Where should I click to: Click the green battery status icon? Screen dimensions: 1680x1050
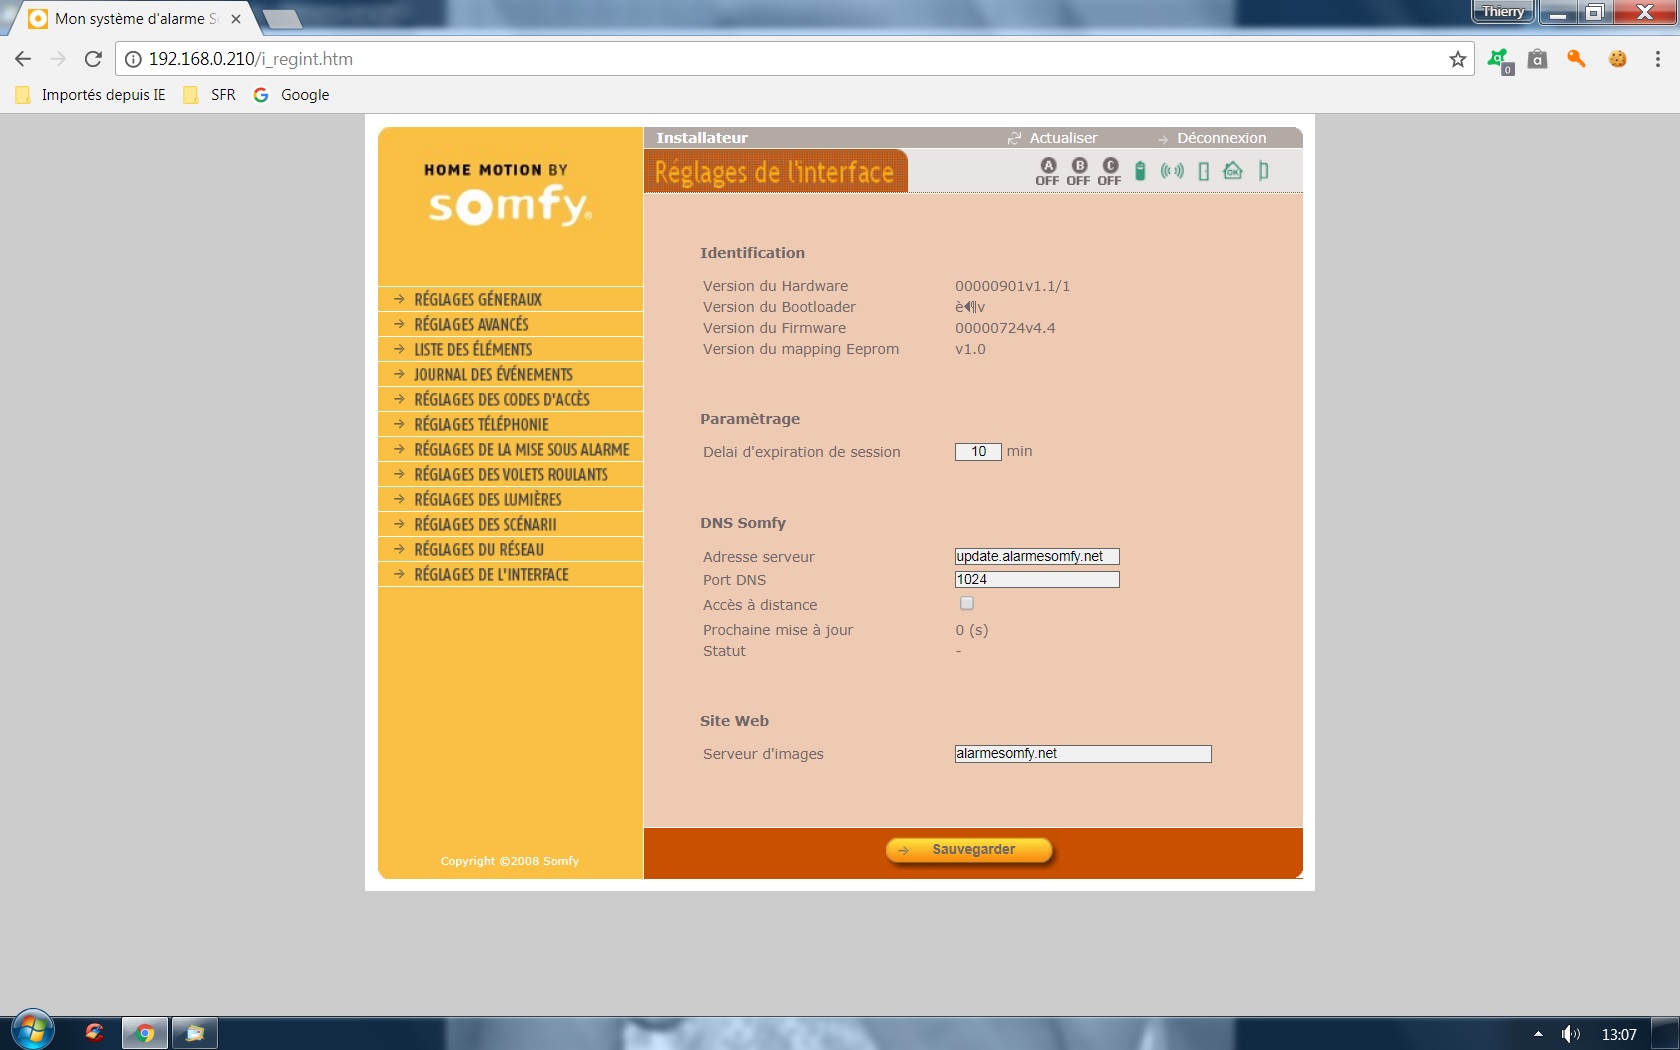pyautogui.click(x=1140, y=171)
